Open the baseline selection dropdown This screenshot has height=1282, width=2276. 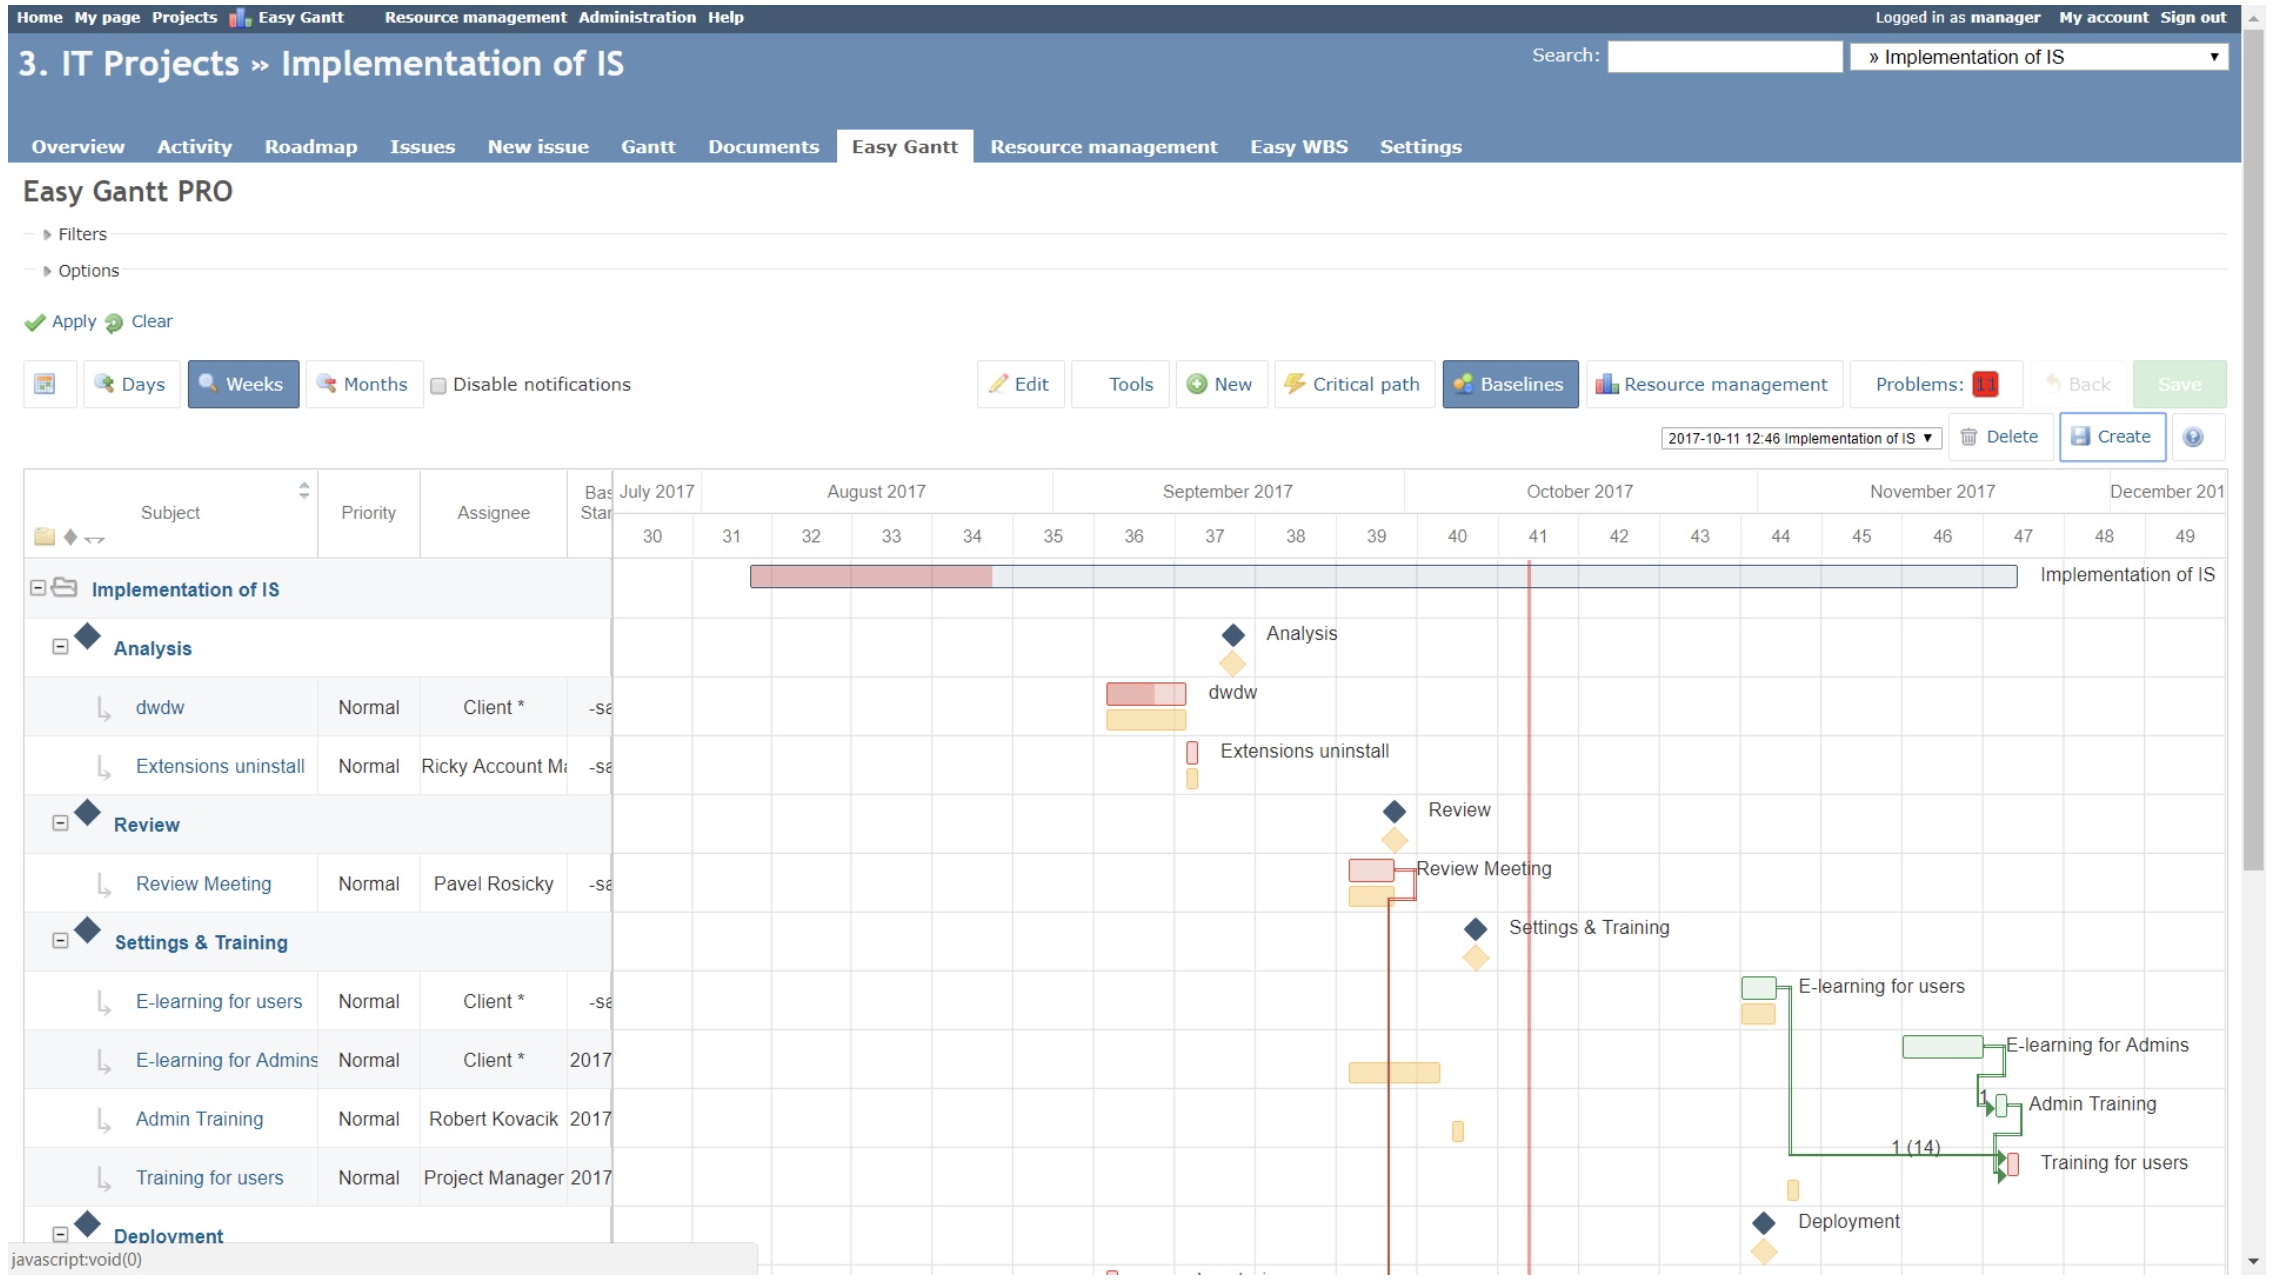click(x=1800, y=438)
